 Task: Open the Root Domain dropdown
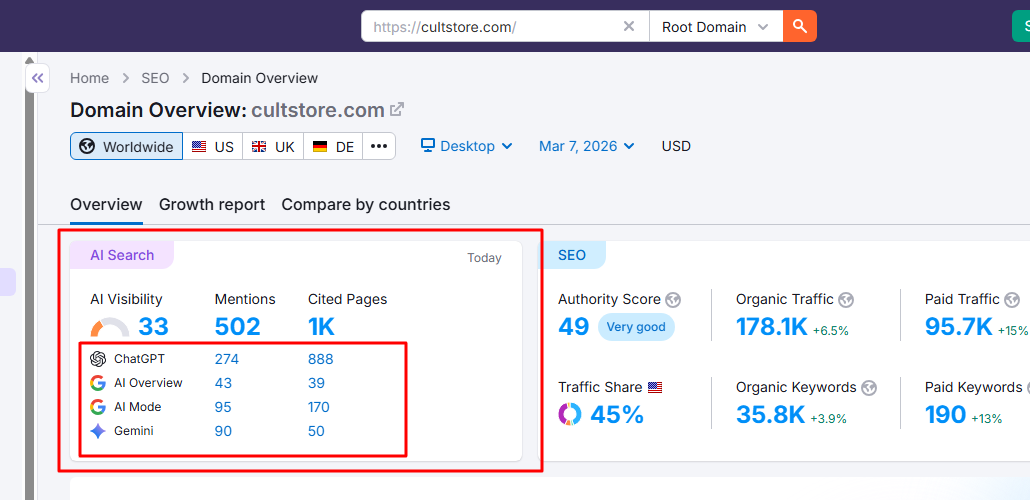pos(715,27)
